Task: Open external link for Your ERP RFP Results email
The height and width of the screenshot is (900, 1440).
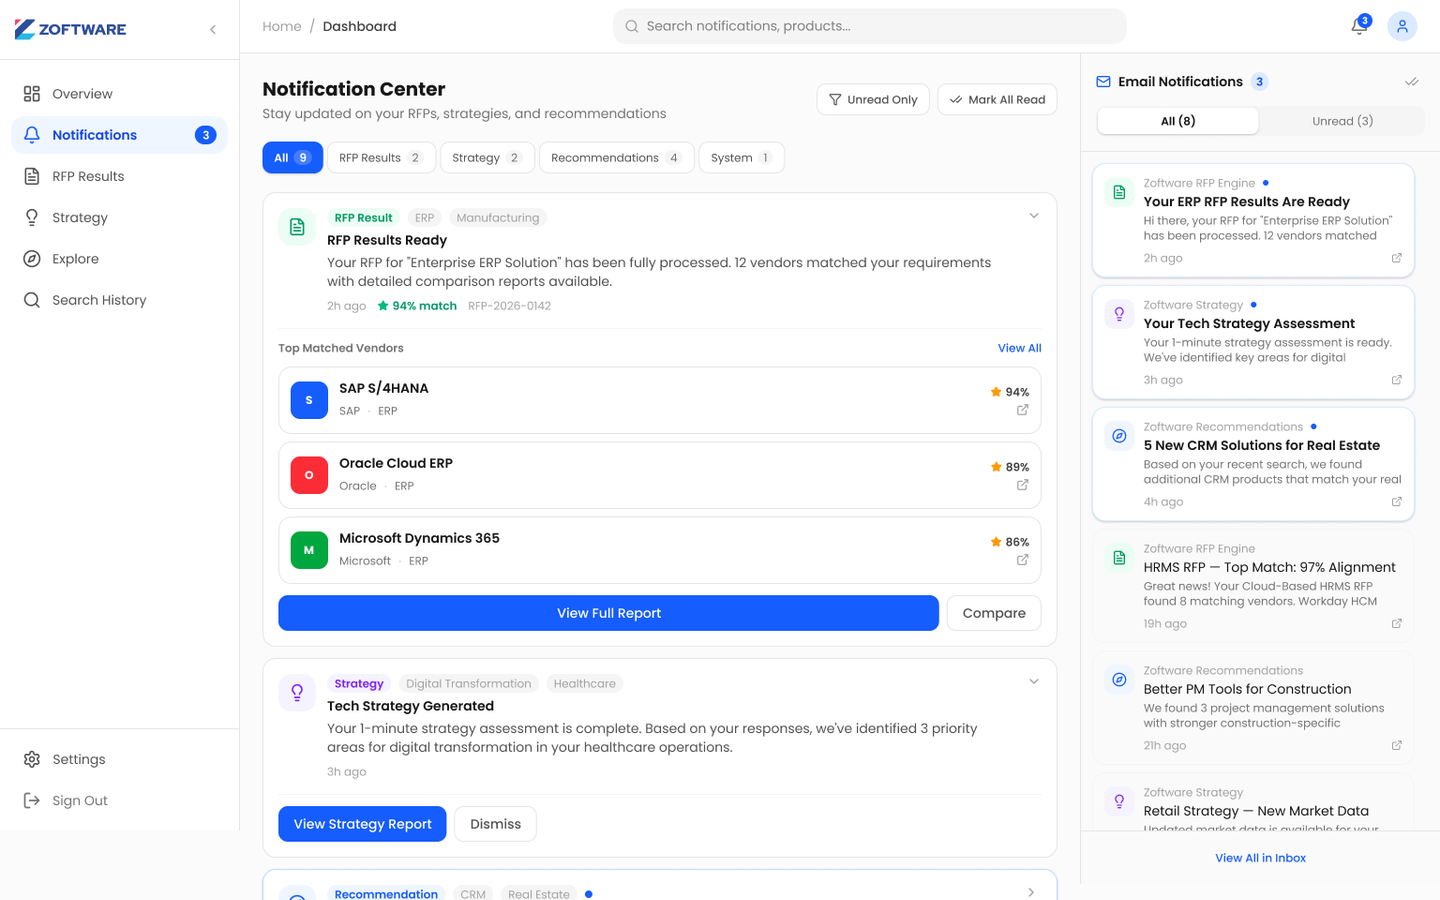Action: point(1397,258)
